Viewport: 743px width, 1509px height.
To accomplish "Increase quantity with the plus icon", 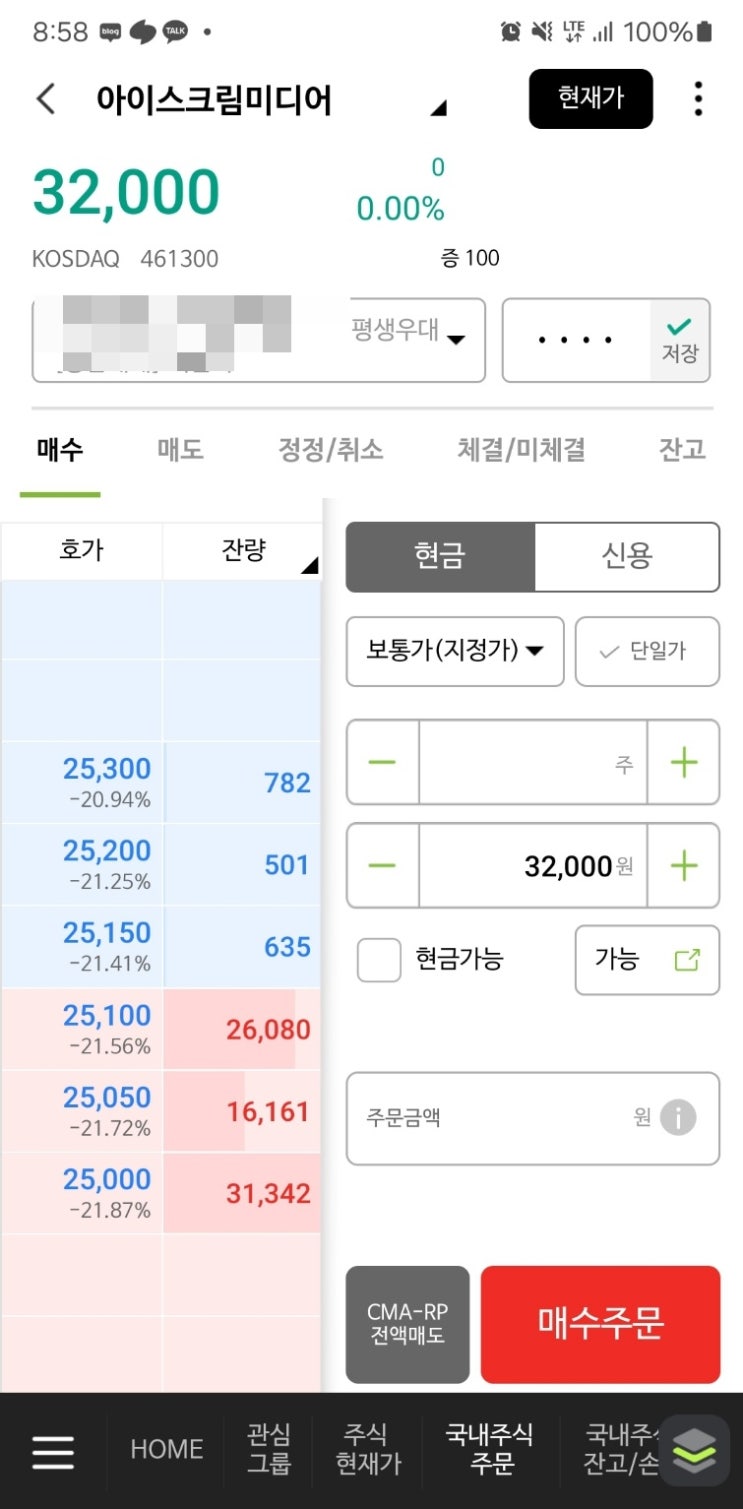I will [683, 763].
